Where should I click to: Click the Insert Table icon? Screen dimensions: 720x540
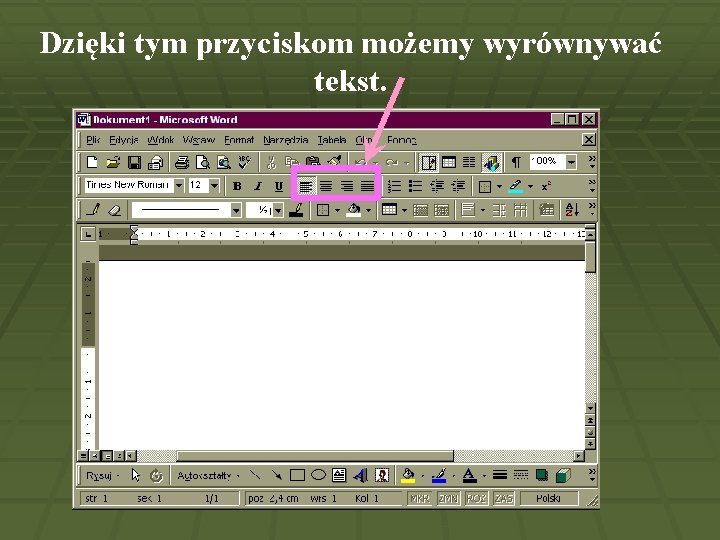click(449, 162)
